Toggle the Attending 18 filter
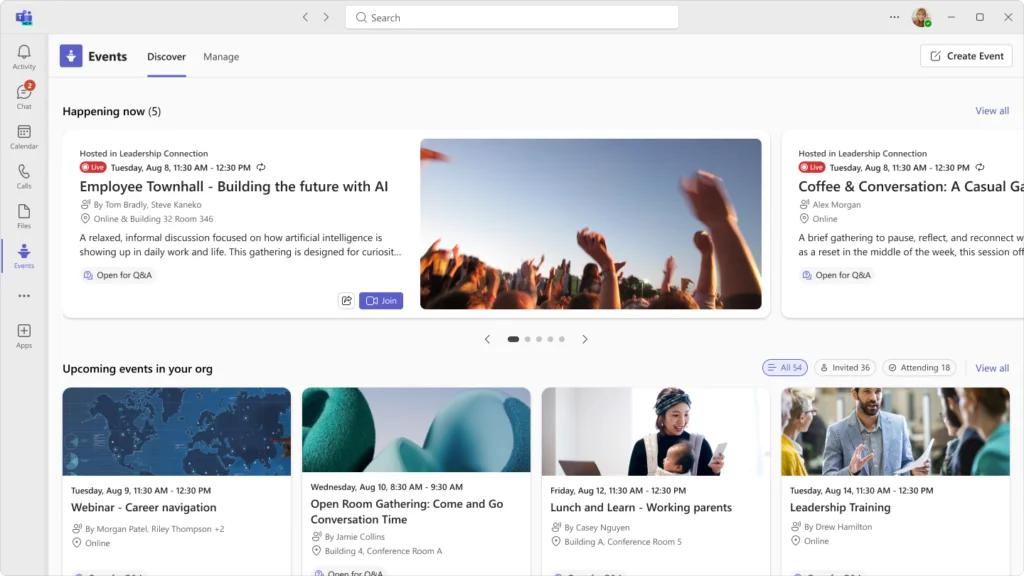Image resolution: width=1024 pixels, height=576 pixels. click(918, 368)
